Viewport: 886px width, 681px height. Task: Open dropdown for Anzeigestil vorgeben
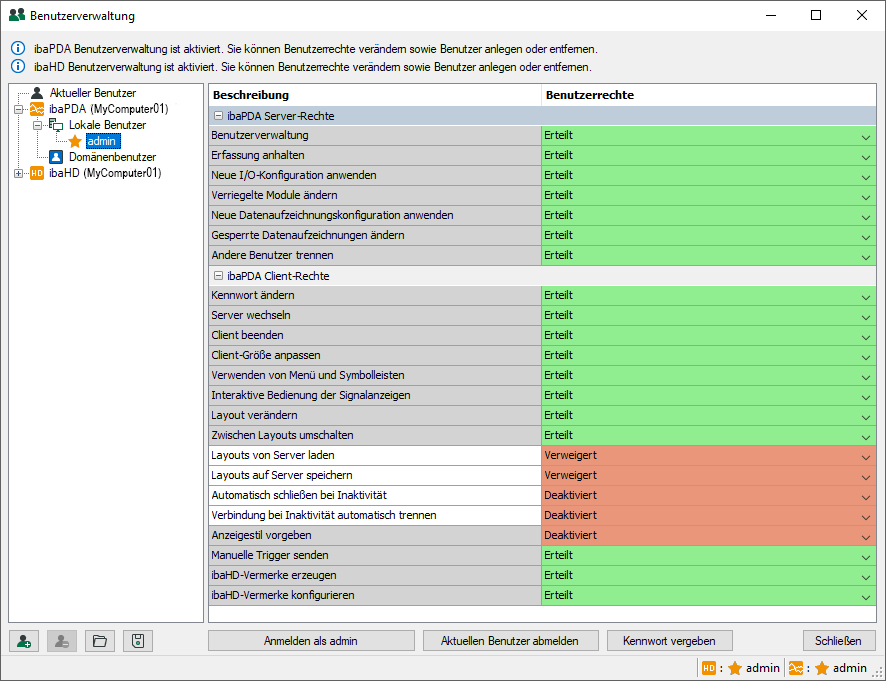pyautogui.click(x=865, y=536)
